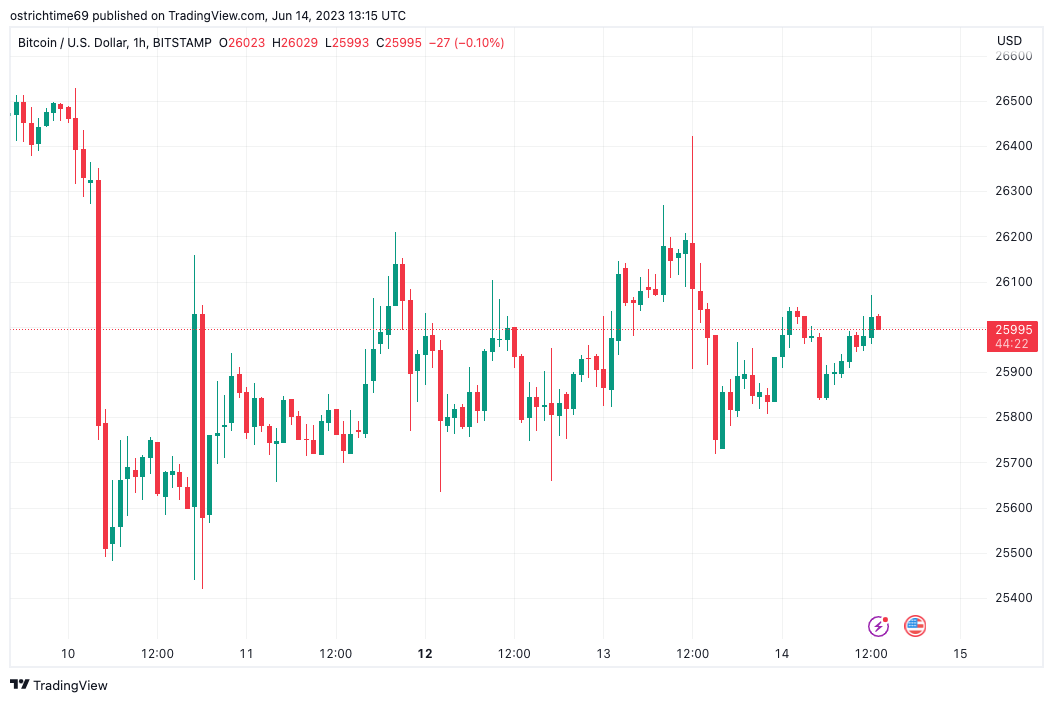
Task: Click the date label 15 on time axis
Action: coord(960,654)
